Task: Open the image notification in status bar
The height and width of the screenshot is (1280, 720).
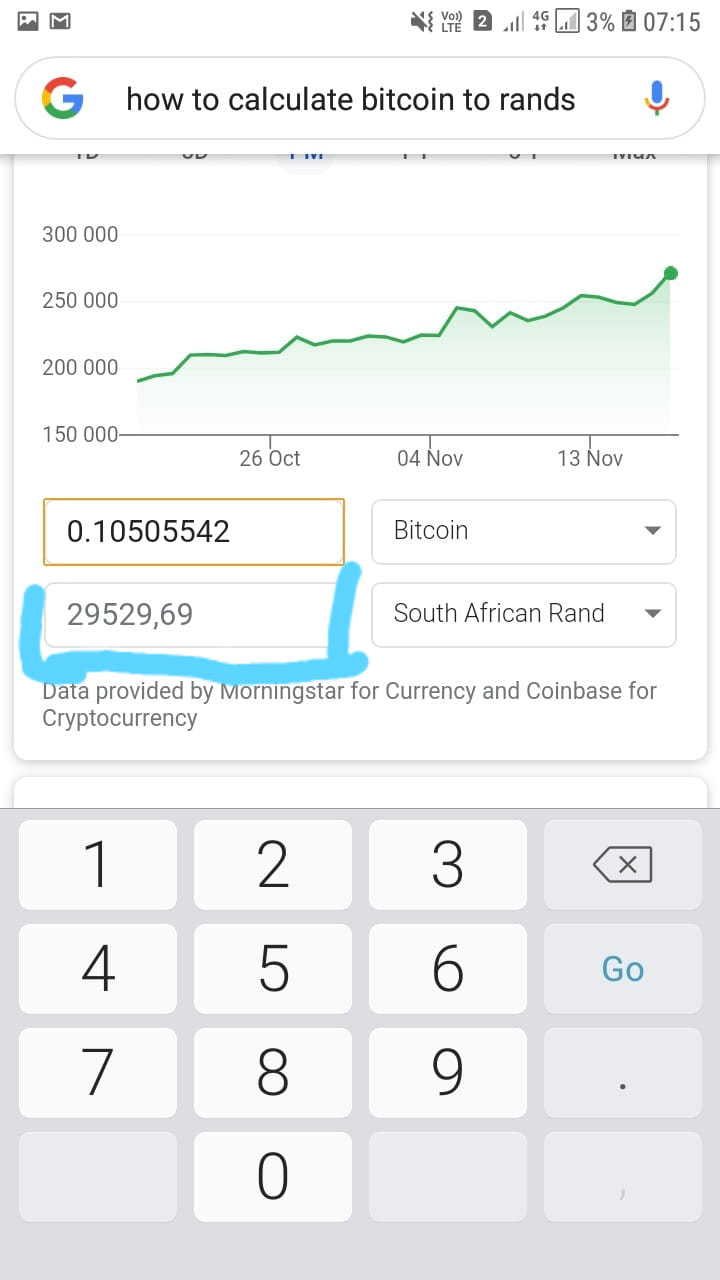Action: [x=28, y=20]
